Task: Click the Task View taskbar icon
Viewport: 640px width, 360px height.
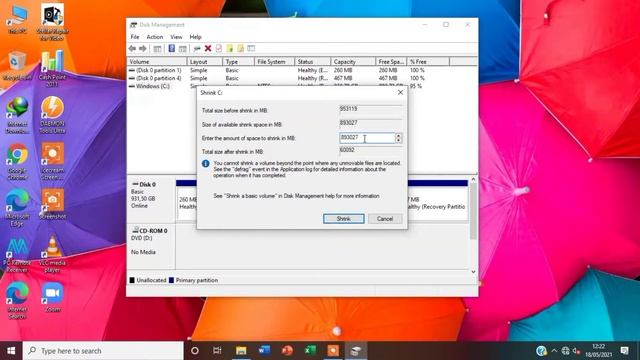Action: [x=217, y=351]
